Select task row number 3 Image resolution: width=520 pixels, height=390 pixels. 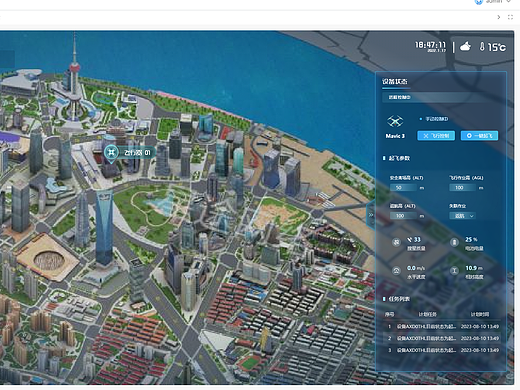[x=443, y=350]
